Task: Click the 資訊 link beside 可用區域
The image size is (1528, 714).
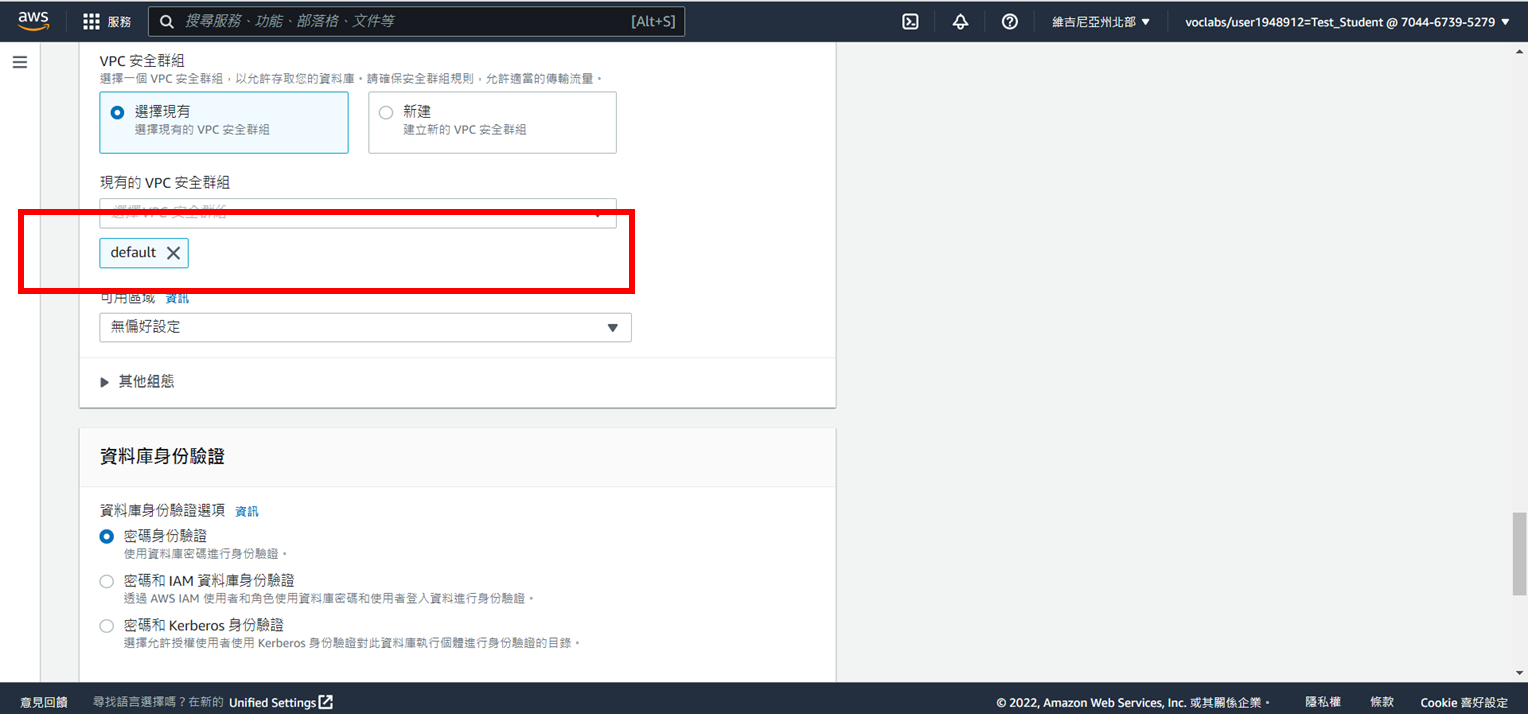Action: point(177,297)
